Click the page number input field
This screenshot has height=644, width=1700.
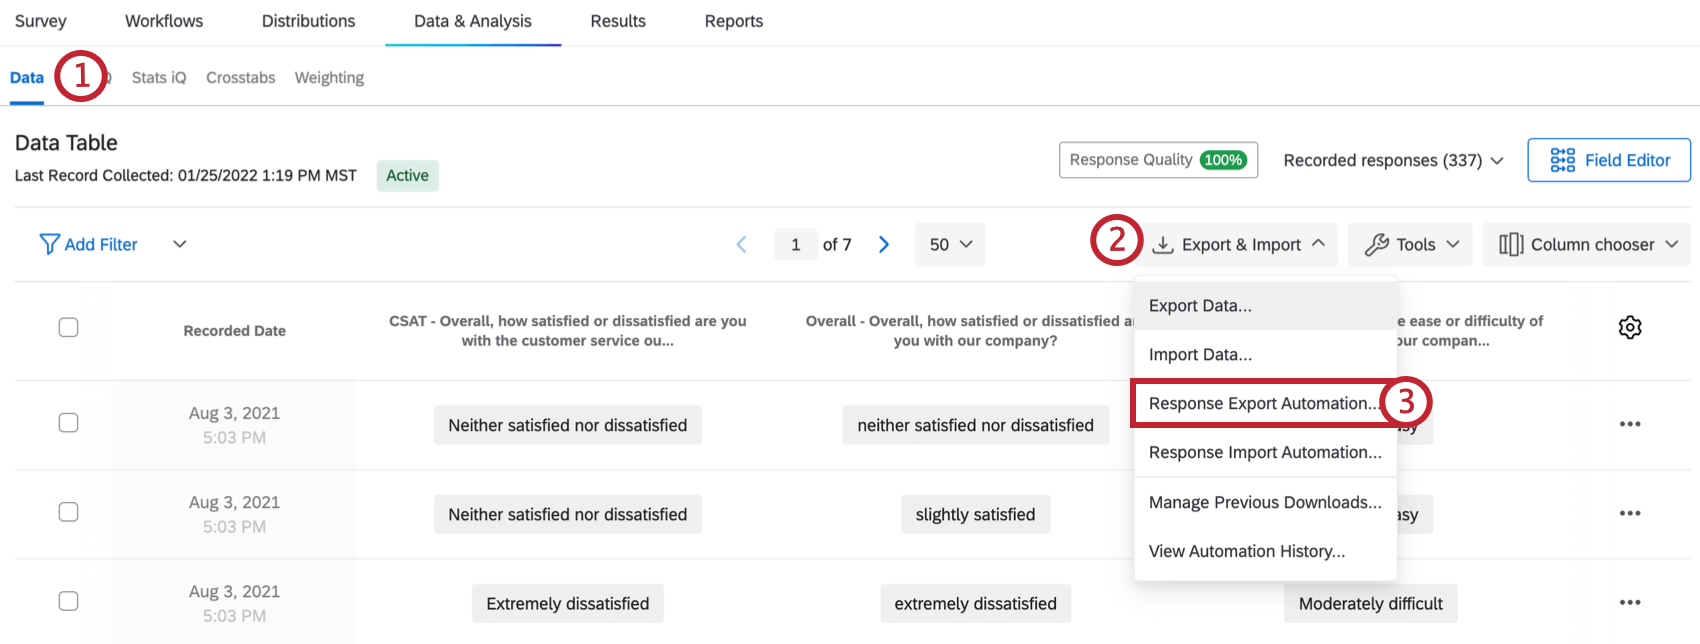(796, 244)
